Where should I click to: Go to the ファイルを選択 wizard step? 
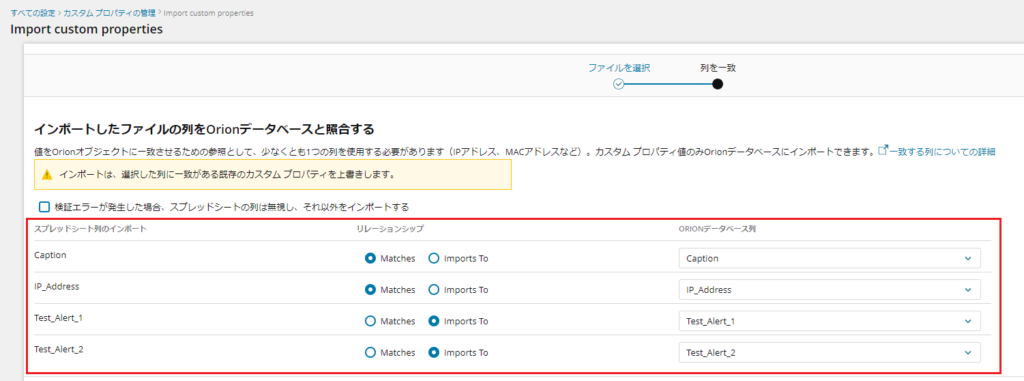pyautogui.click(x=618, y=67)
